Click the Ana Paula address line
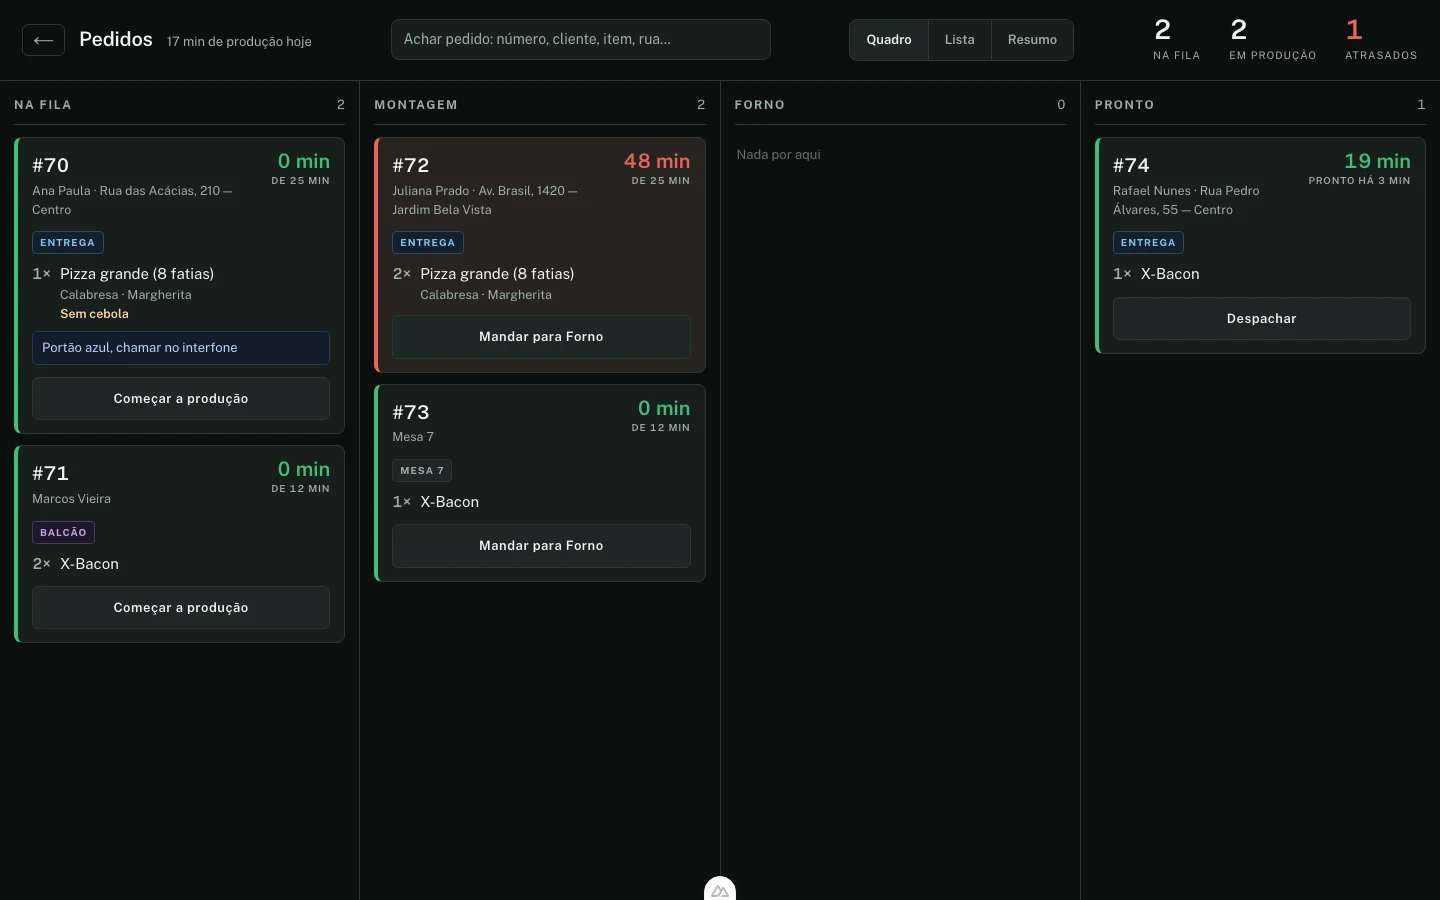This screenshot has width=1440, height=900. coord(132,200)
